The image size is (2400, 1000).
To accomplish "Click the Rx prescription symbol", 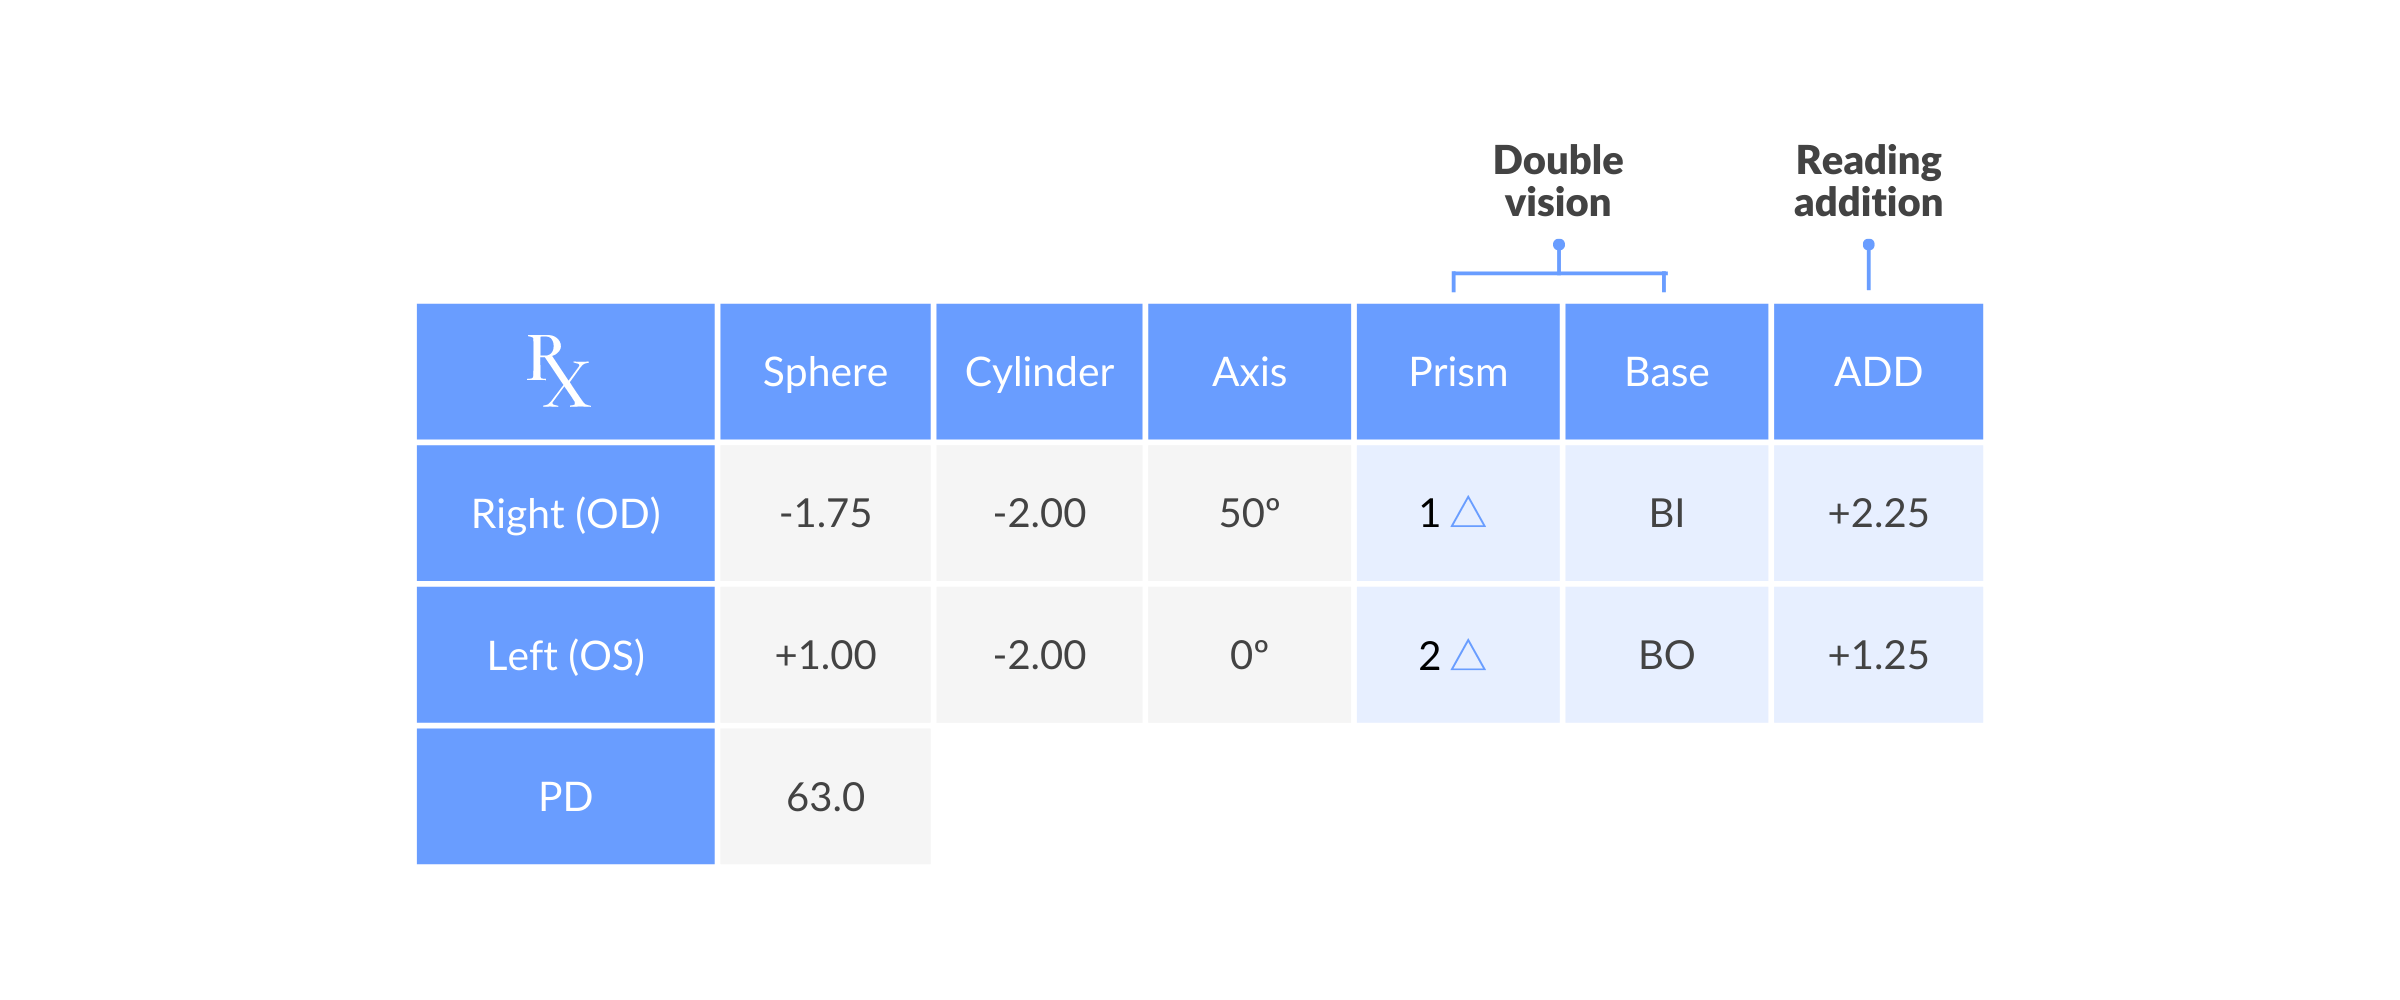I will [559, 371].
